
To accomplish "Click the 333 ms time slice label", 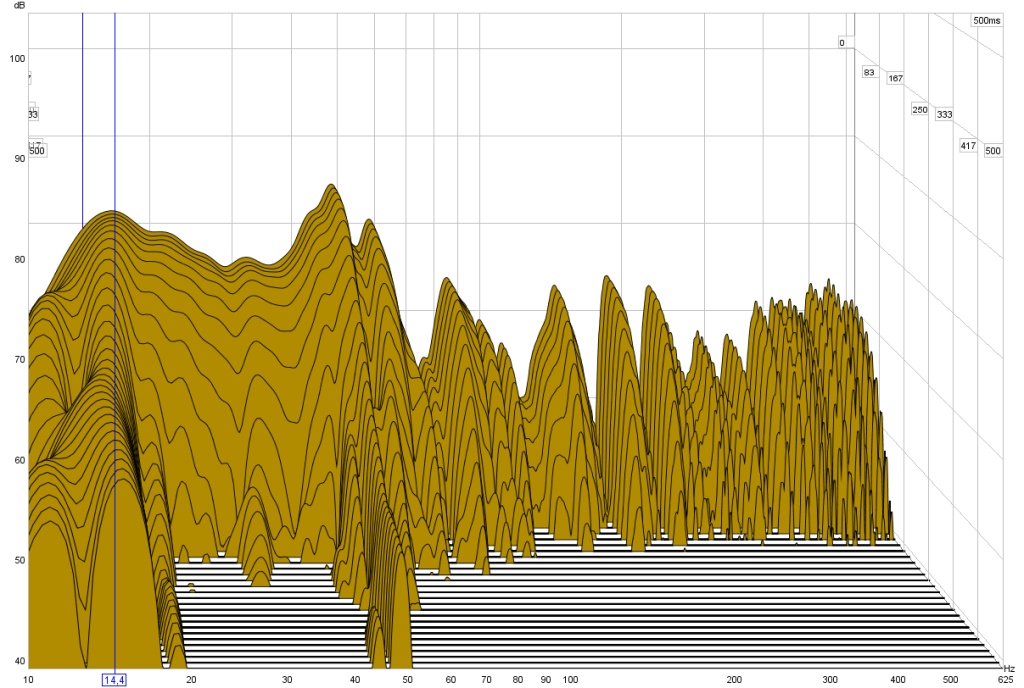I will (944, 114).
